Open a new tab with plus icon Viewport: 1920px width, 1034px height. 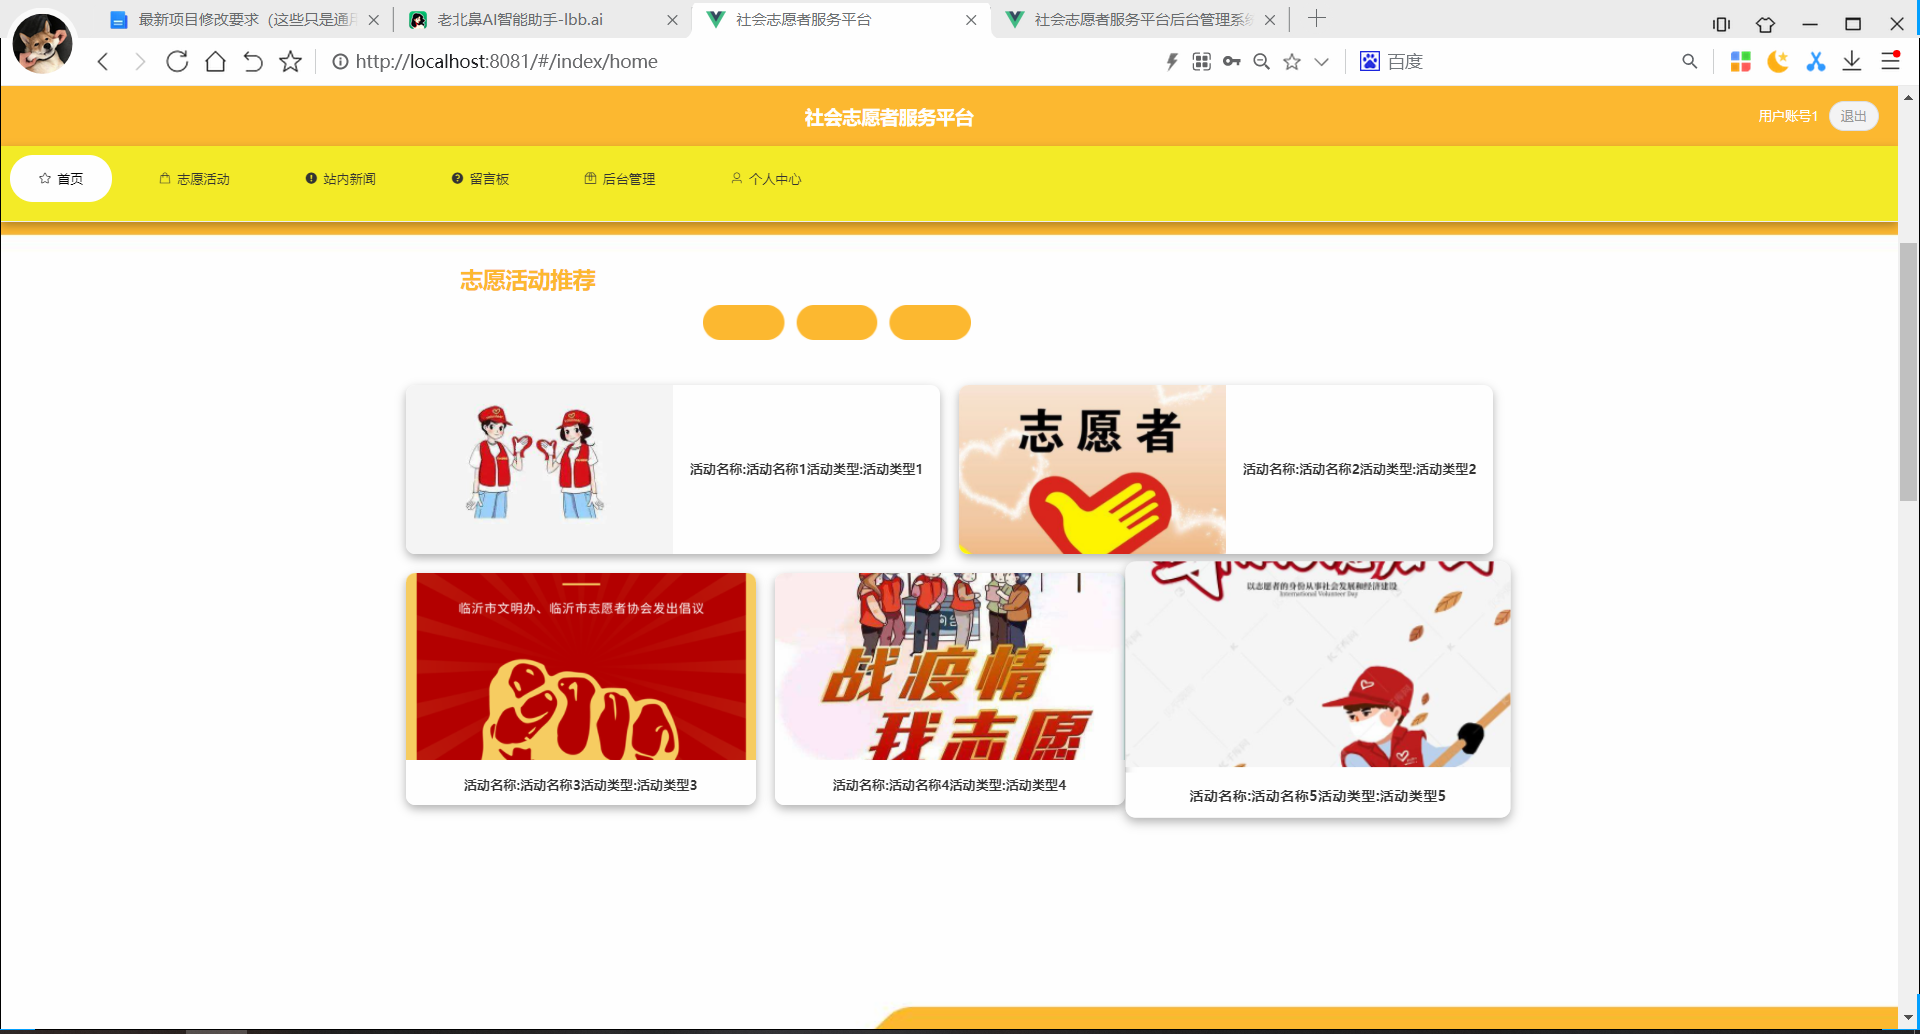[1317, 18]
